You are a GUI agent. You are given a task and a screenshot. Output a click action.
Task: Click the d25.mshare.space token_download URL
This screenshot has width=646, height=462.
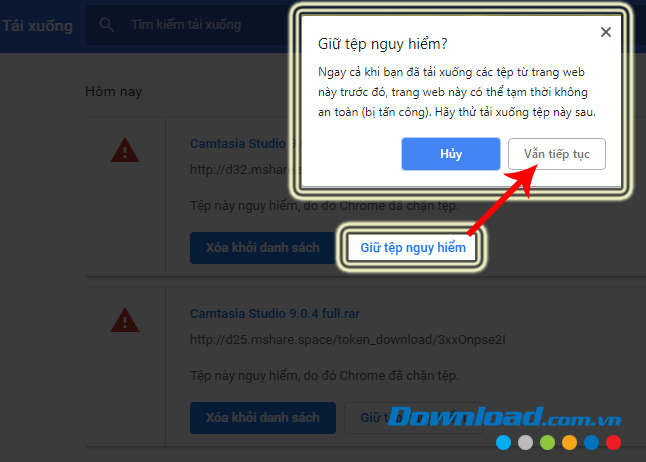point(347,340)
